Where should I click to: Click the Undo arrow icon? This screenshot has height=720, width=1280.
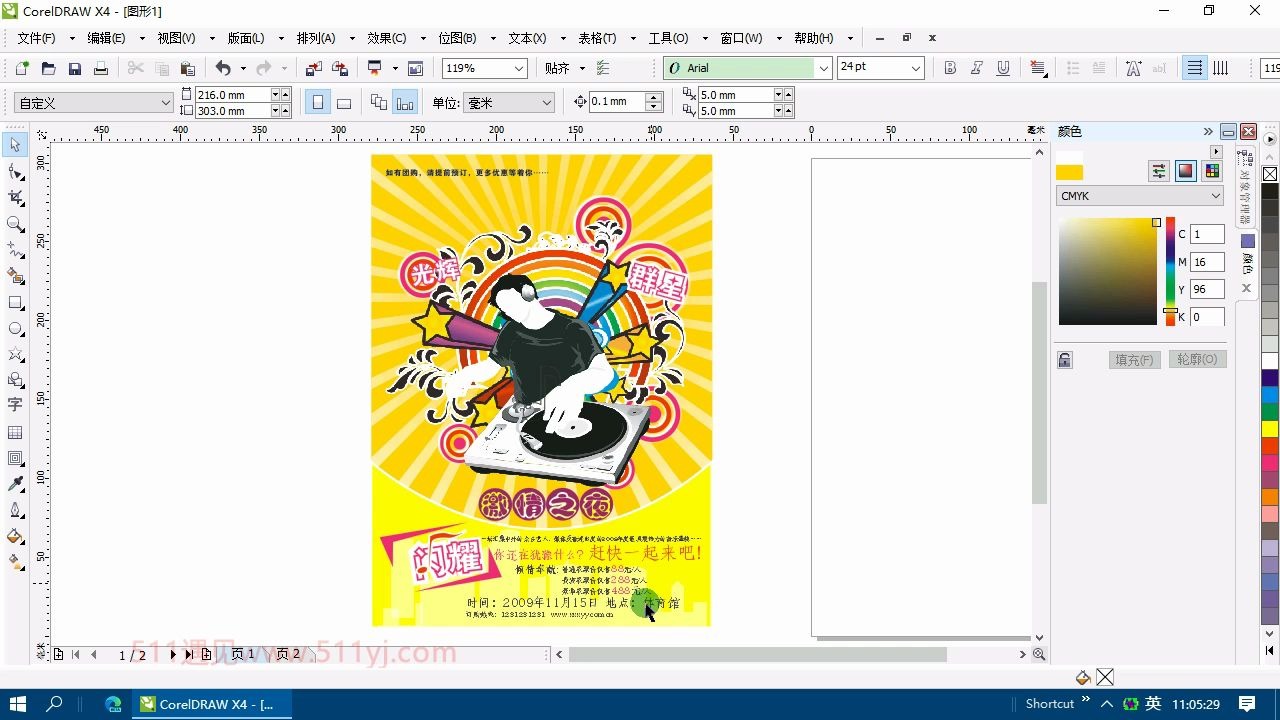pyautogui.click(x=223, y=68)
